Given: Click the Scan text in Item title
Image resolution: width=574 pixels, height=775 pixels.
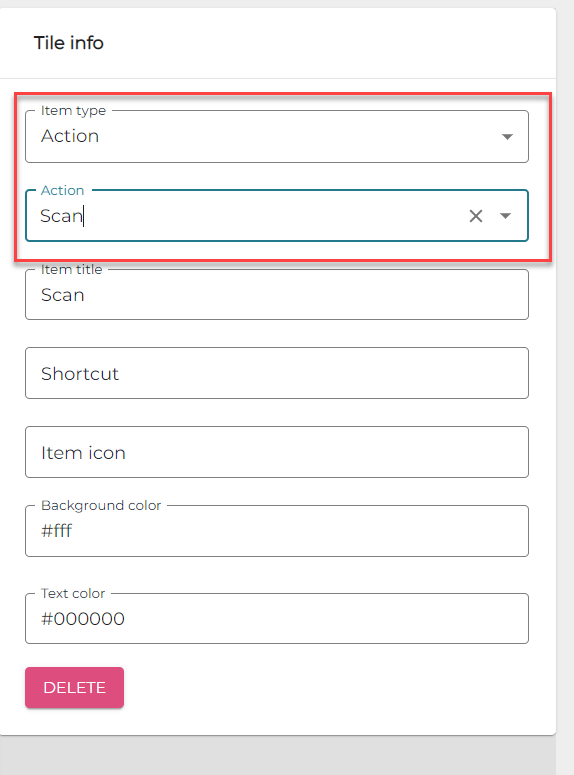Looking at the screenshot, I should point(63,295).
